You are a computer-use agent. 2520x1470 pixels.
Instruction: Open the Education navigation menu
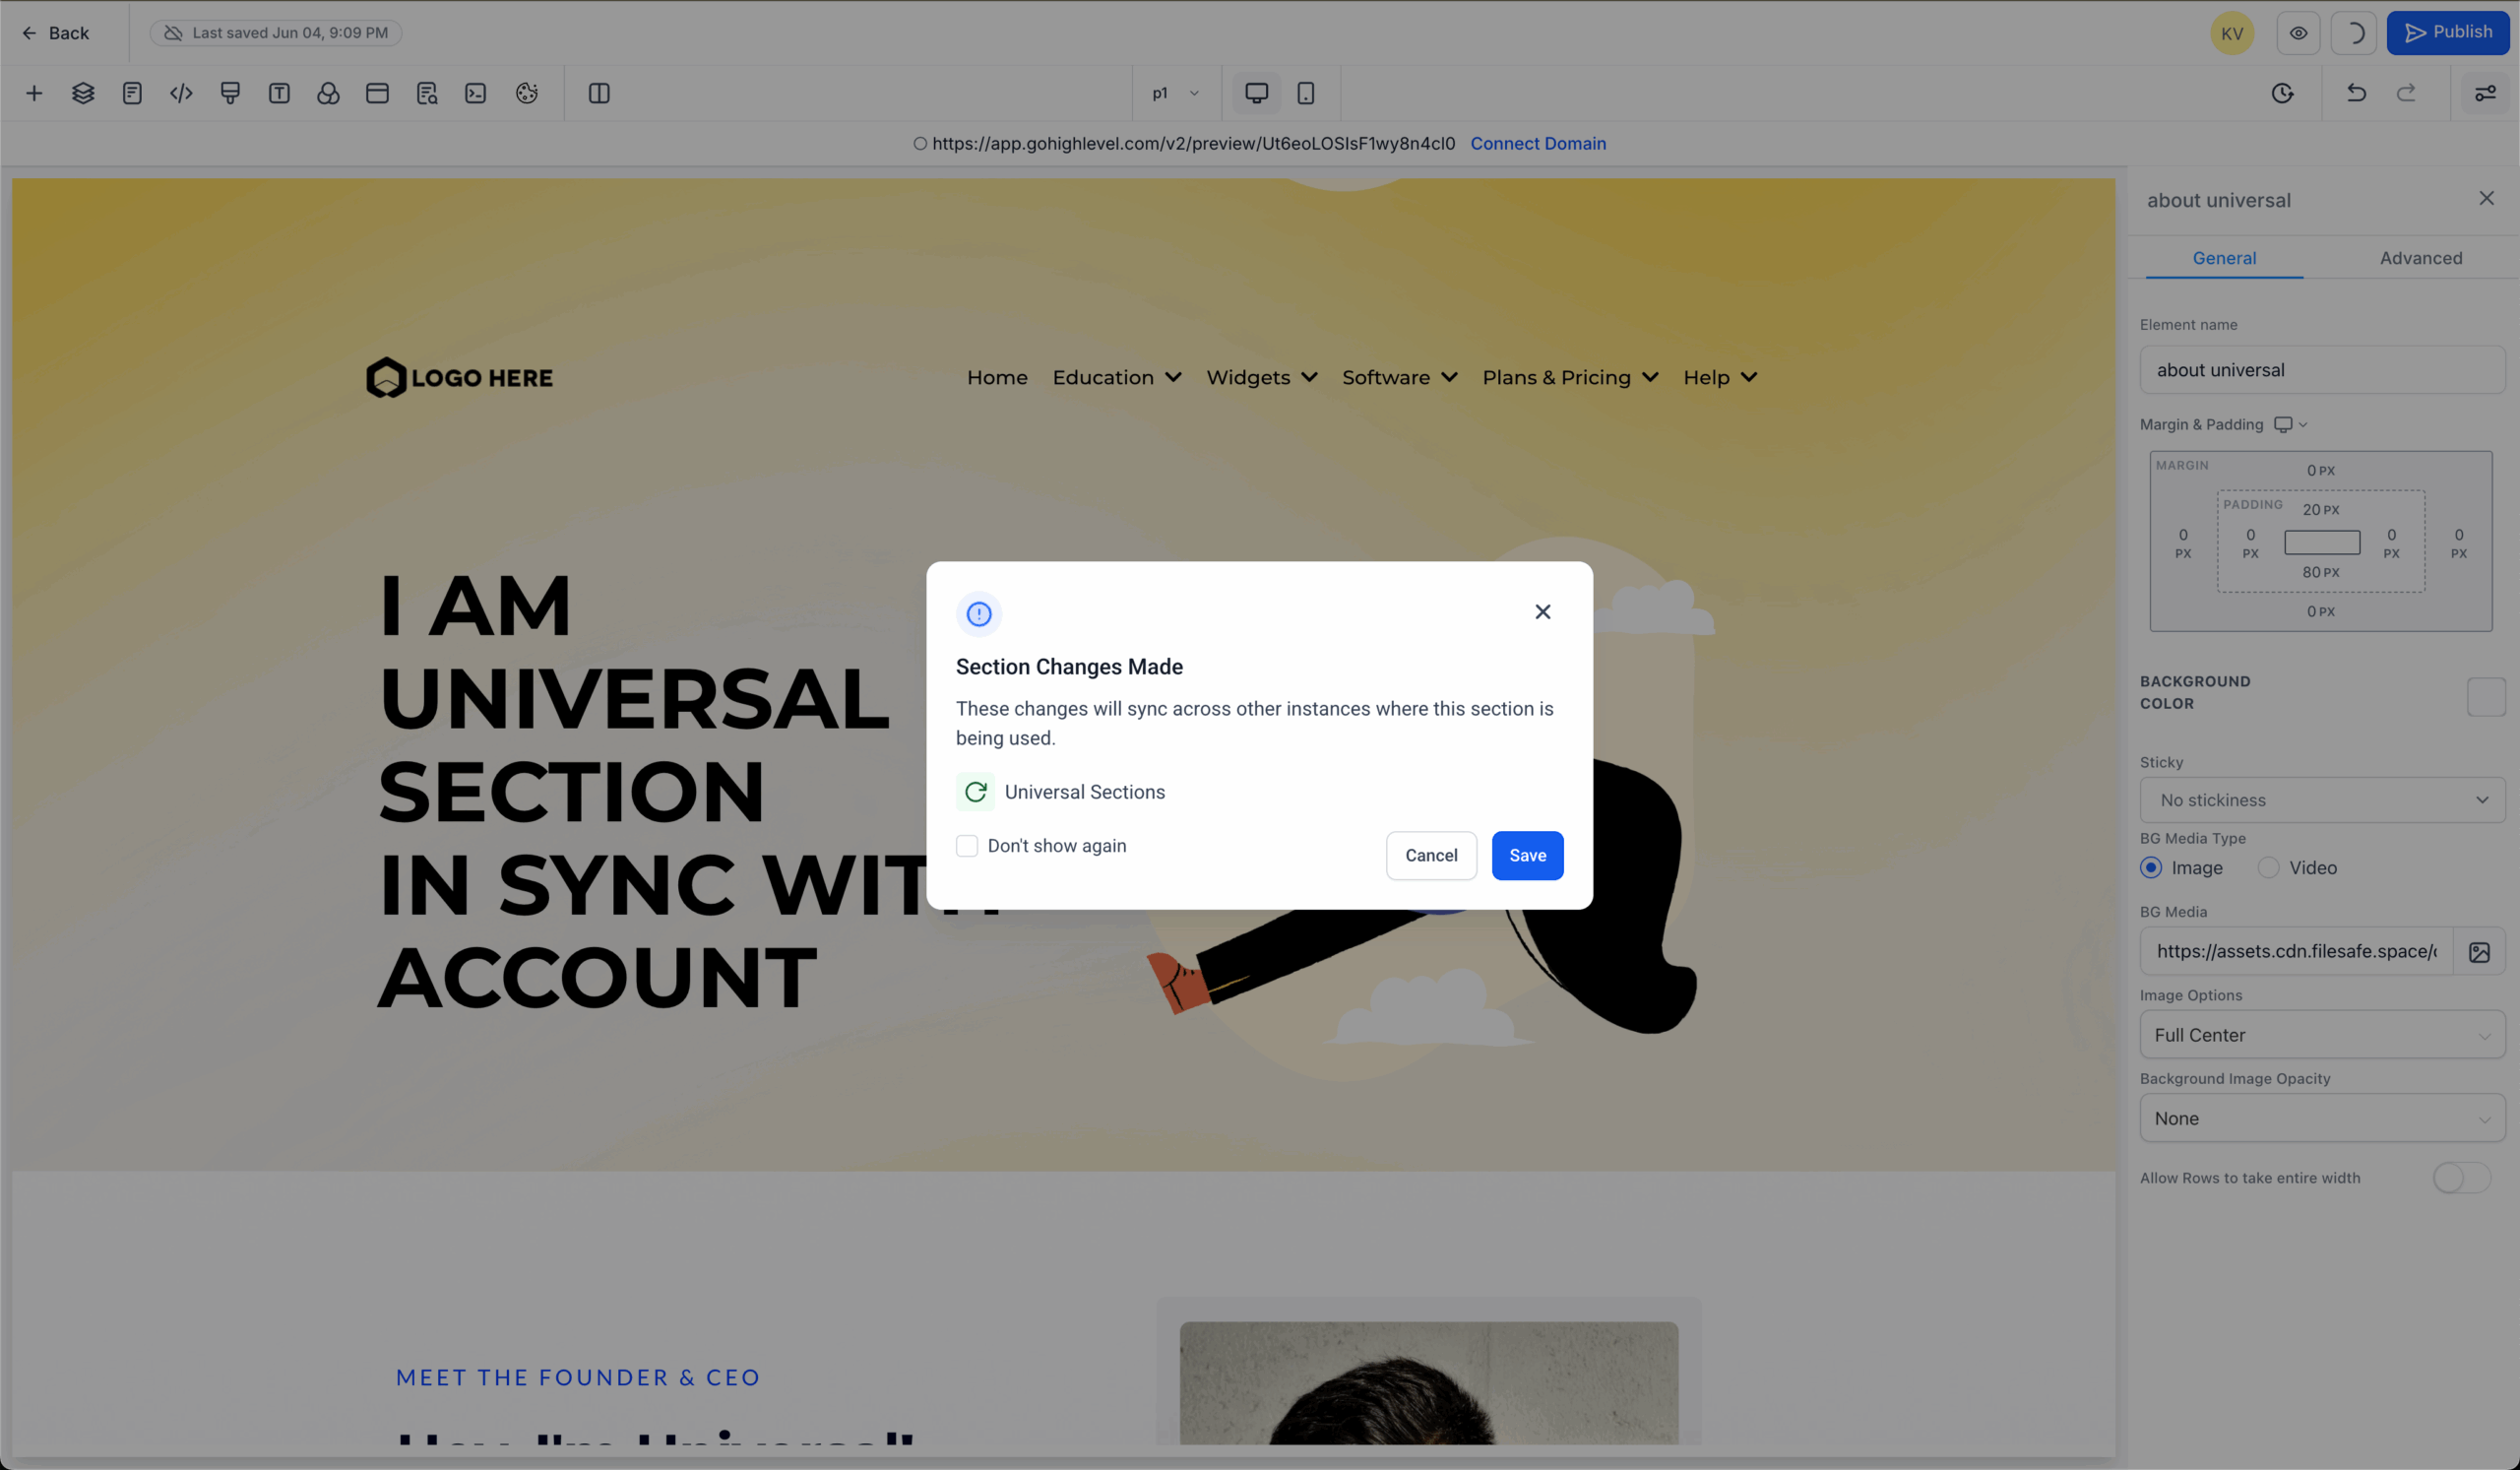point(1116,377)
